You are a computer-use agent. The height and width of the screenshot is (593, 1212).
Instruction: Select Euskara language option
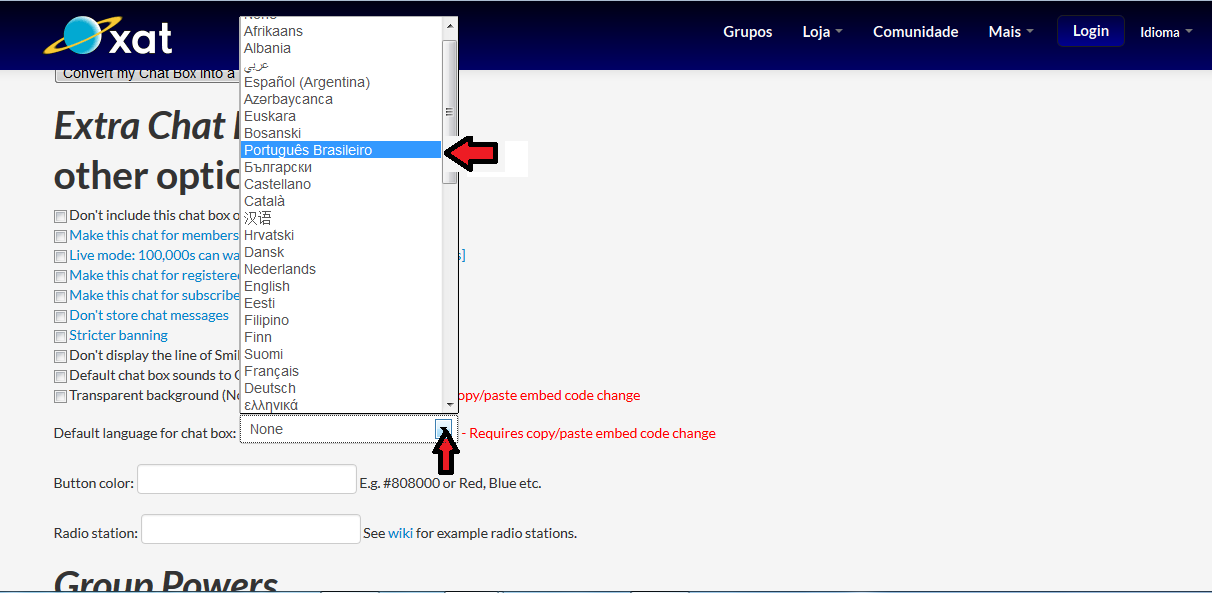click(341, 116)
